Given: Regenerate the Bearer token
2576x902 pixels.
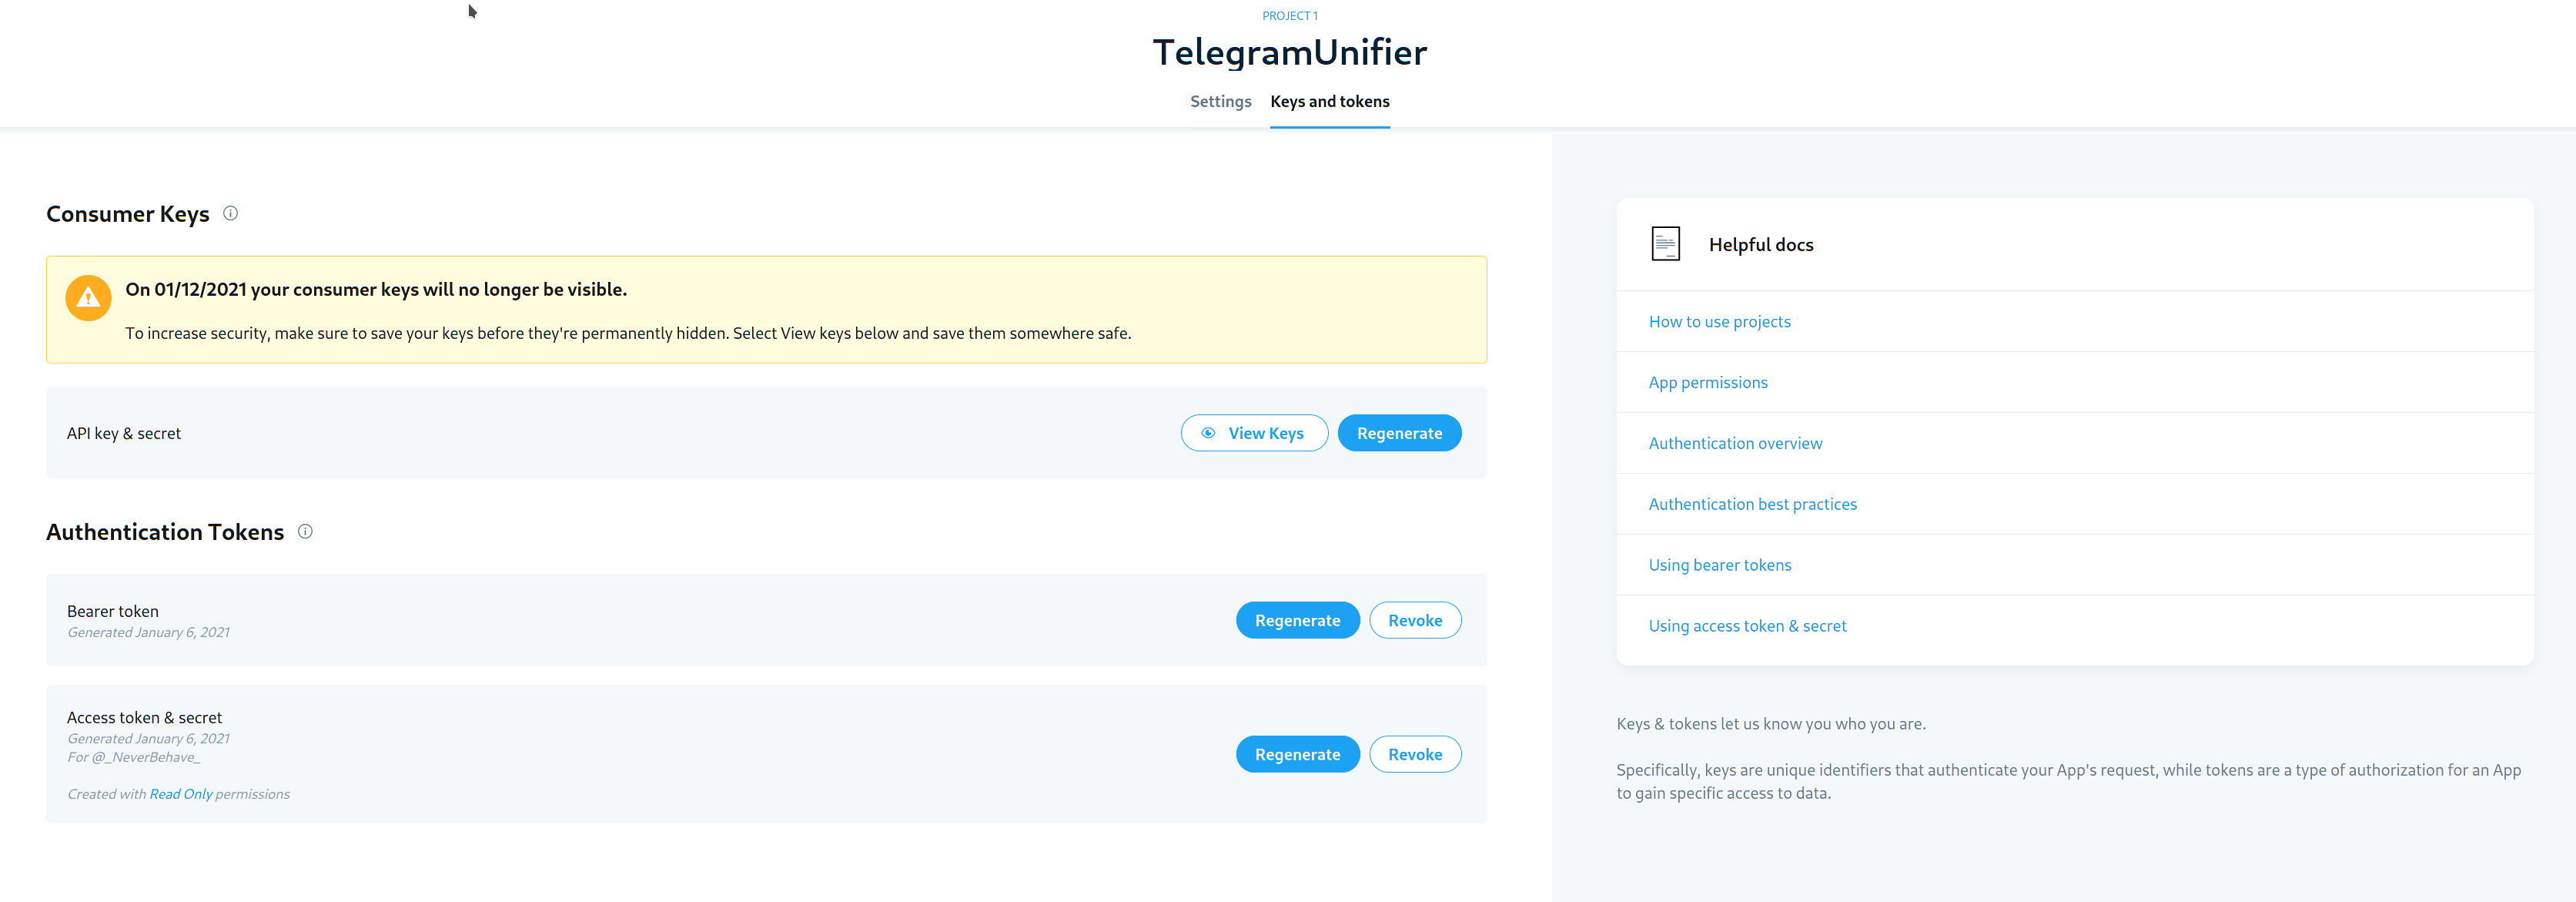Looking at the screenshot, I should [1297, 620].
